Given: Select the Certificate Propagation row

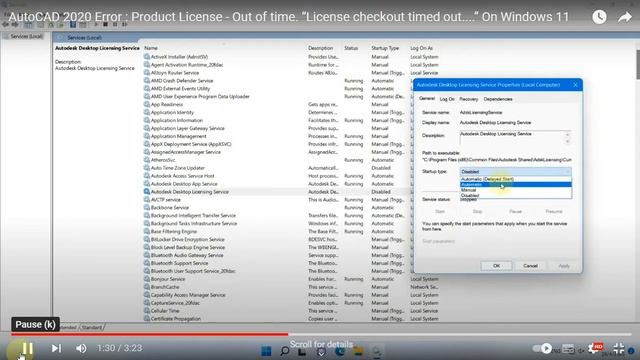Looking at the screenshot, I should [291, 319].
